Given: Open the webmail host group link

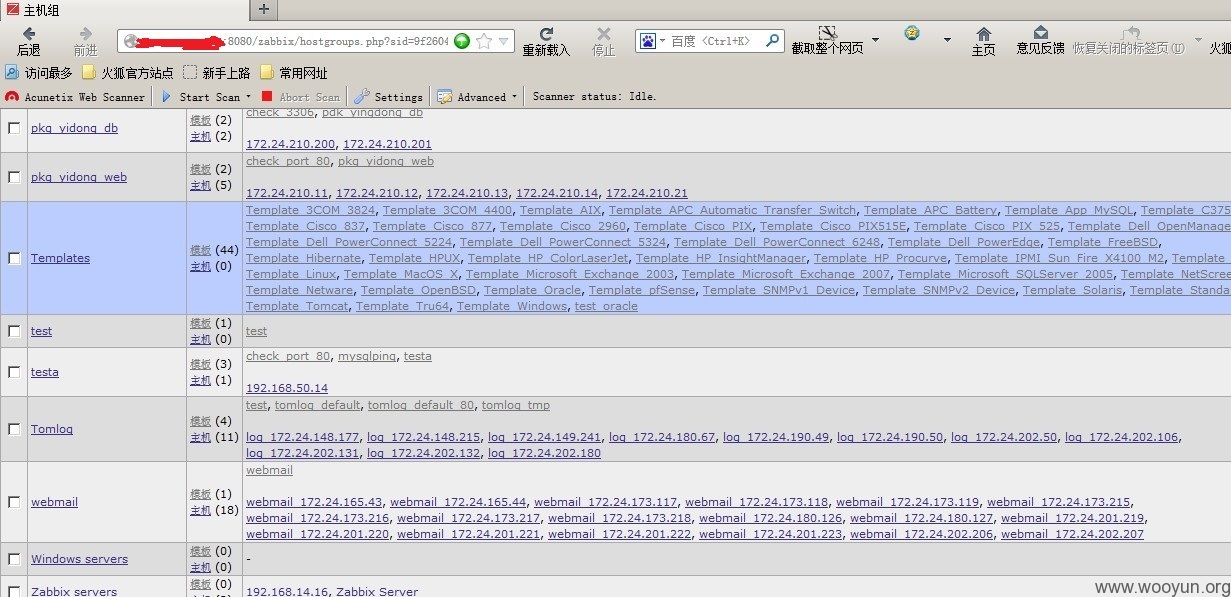Looking at the screenshot, I should coord(54,502).
